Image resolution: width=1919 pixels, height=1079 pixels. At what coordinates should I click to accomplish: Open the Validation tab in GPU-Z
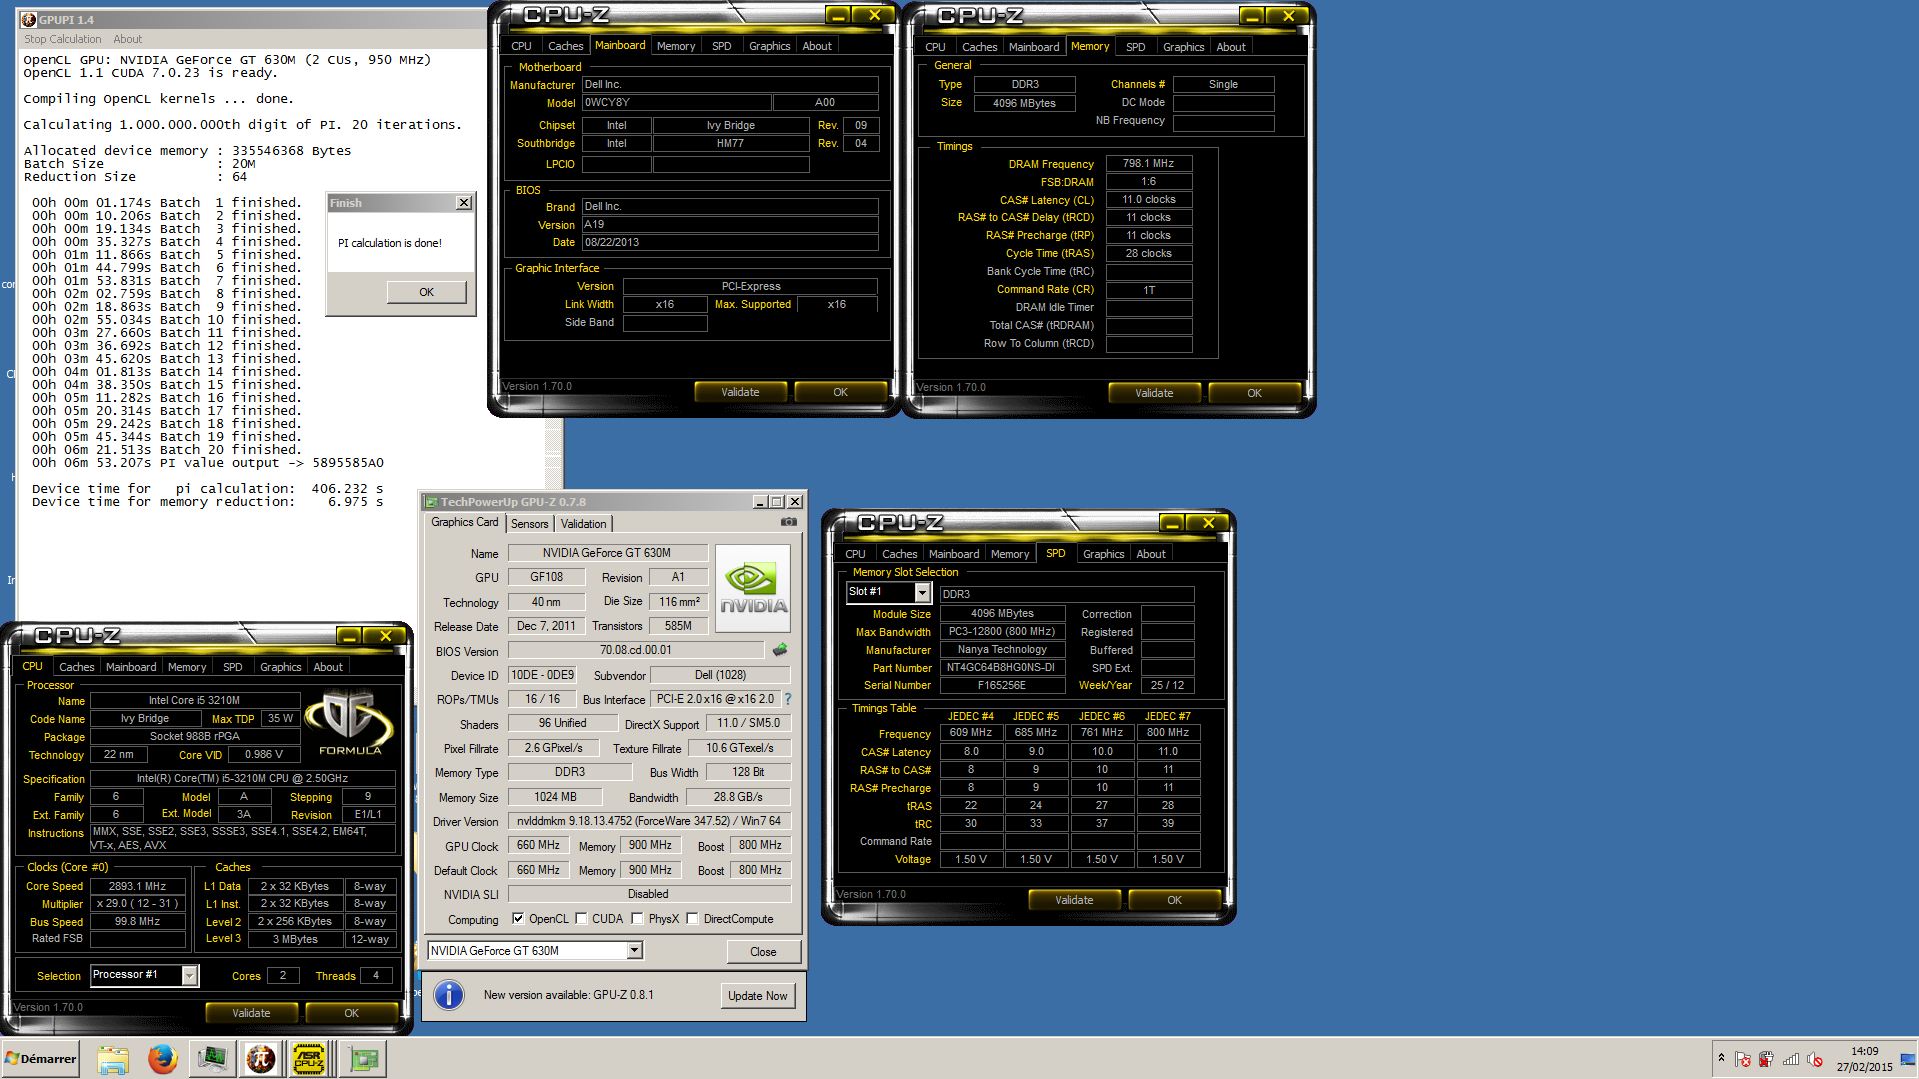[583, 524]
